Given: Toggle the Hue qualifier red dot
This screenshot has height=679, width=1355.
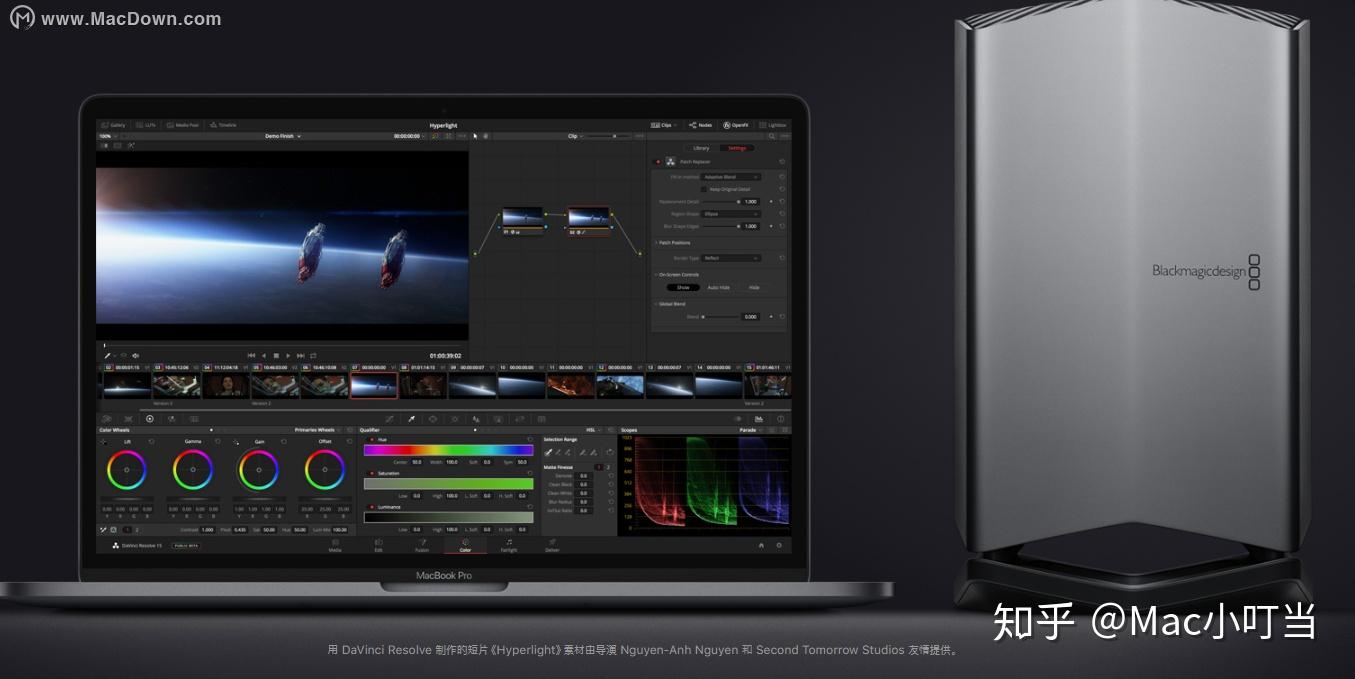Looking at the screenshot, I should coord(373,439).
